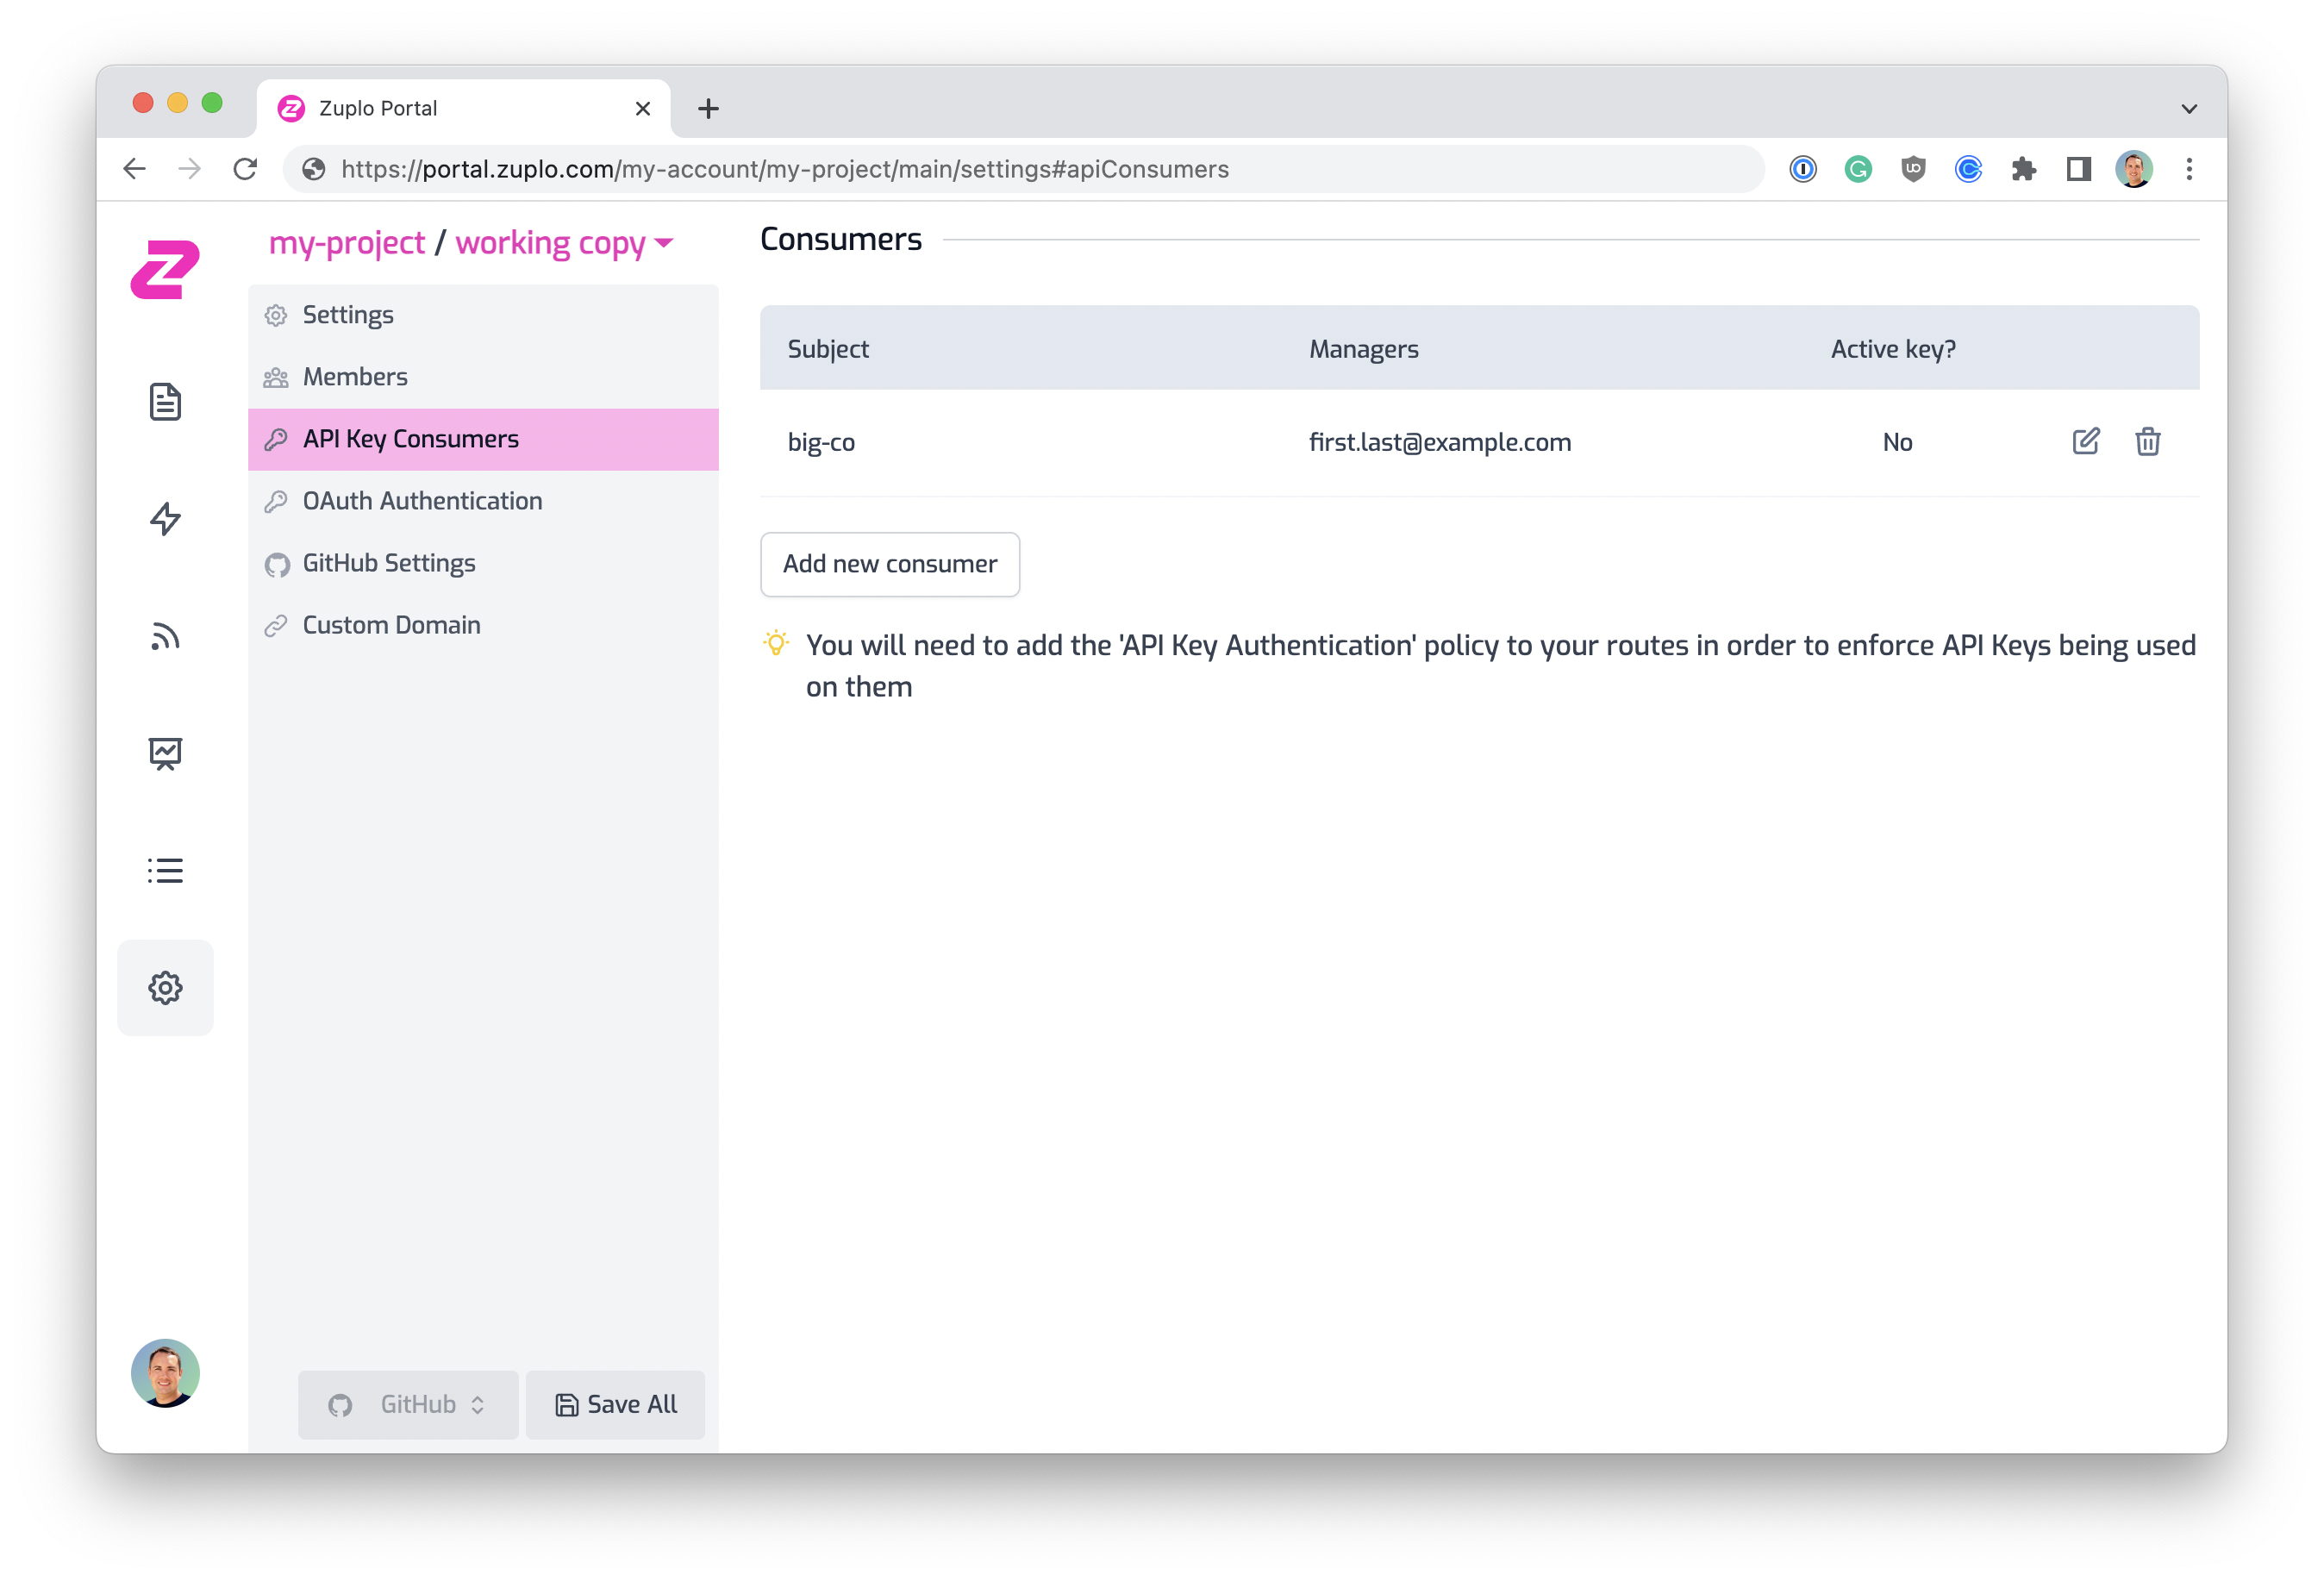
Task: Click the lightning bolt icon in sidebar
Action: (165, 519)
